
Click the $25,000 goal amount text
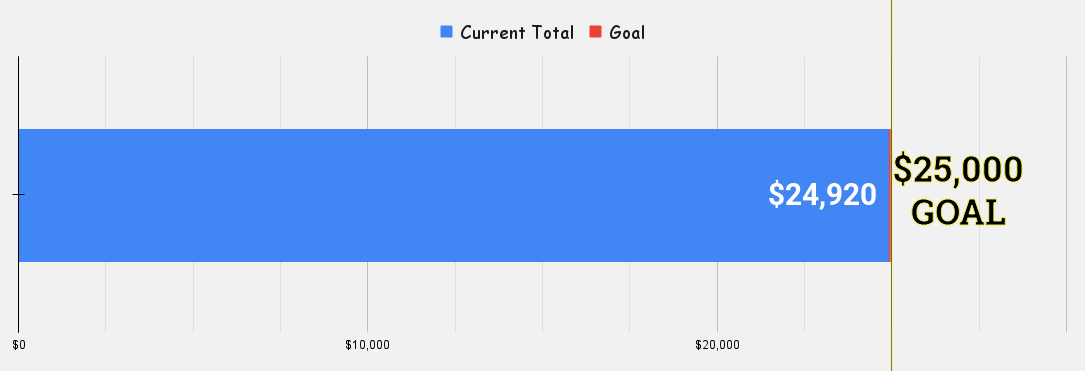click(x=958, y=170)
